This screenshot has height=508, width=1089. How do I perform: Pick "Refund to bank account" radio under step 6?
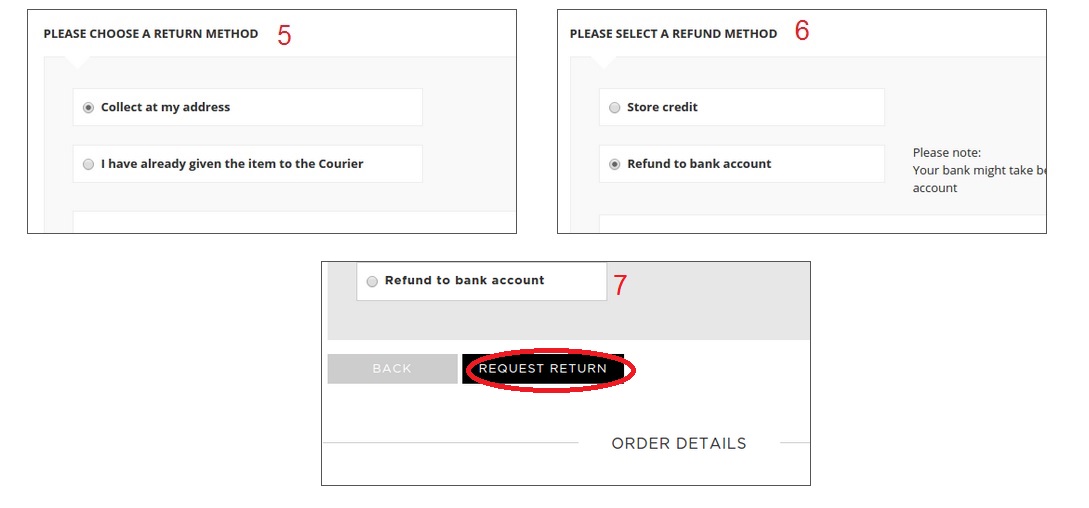[x=615, y=164]
